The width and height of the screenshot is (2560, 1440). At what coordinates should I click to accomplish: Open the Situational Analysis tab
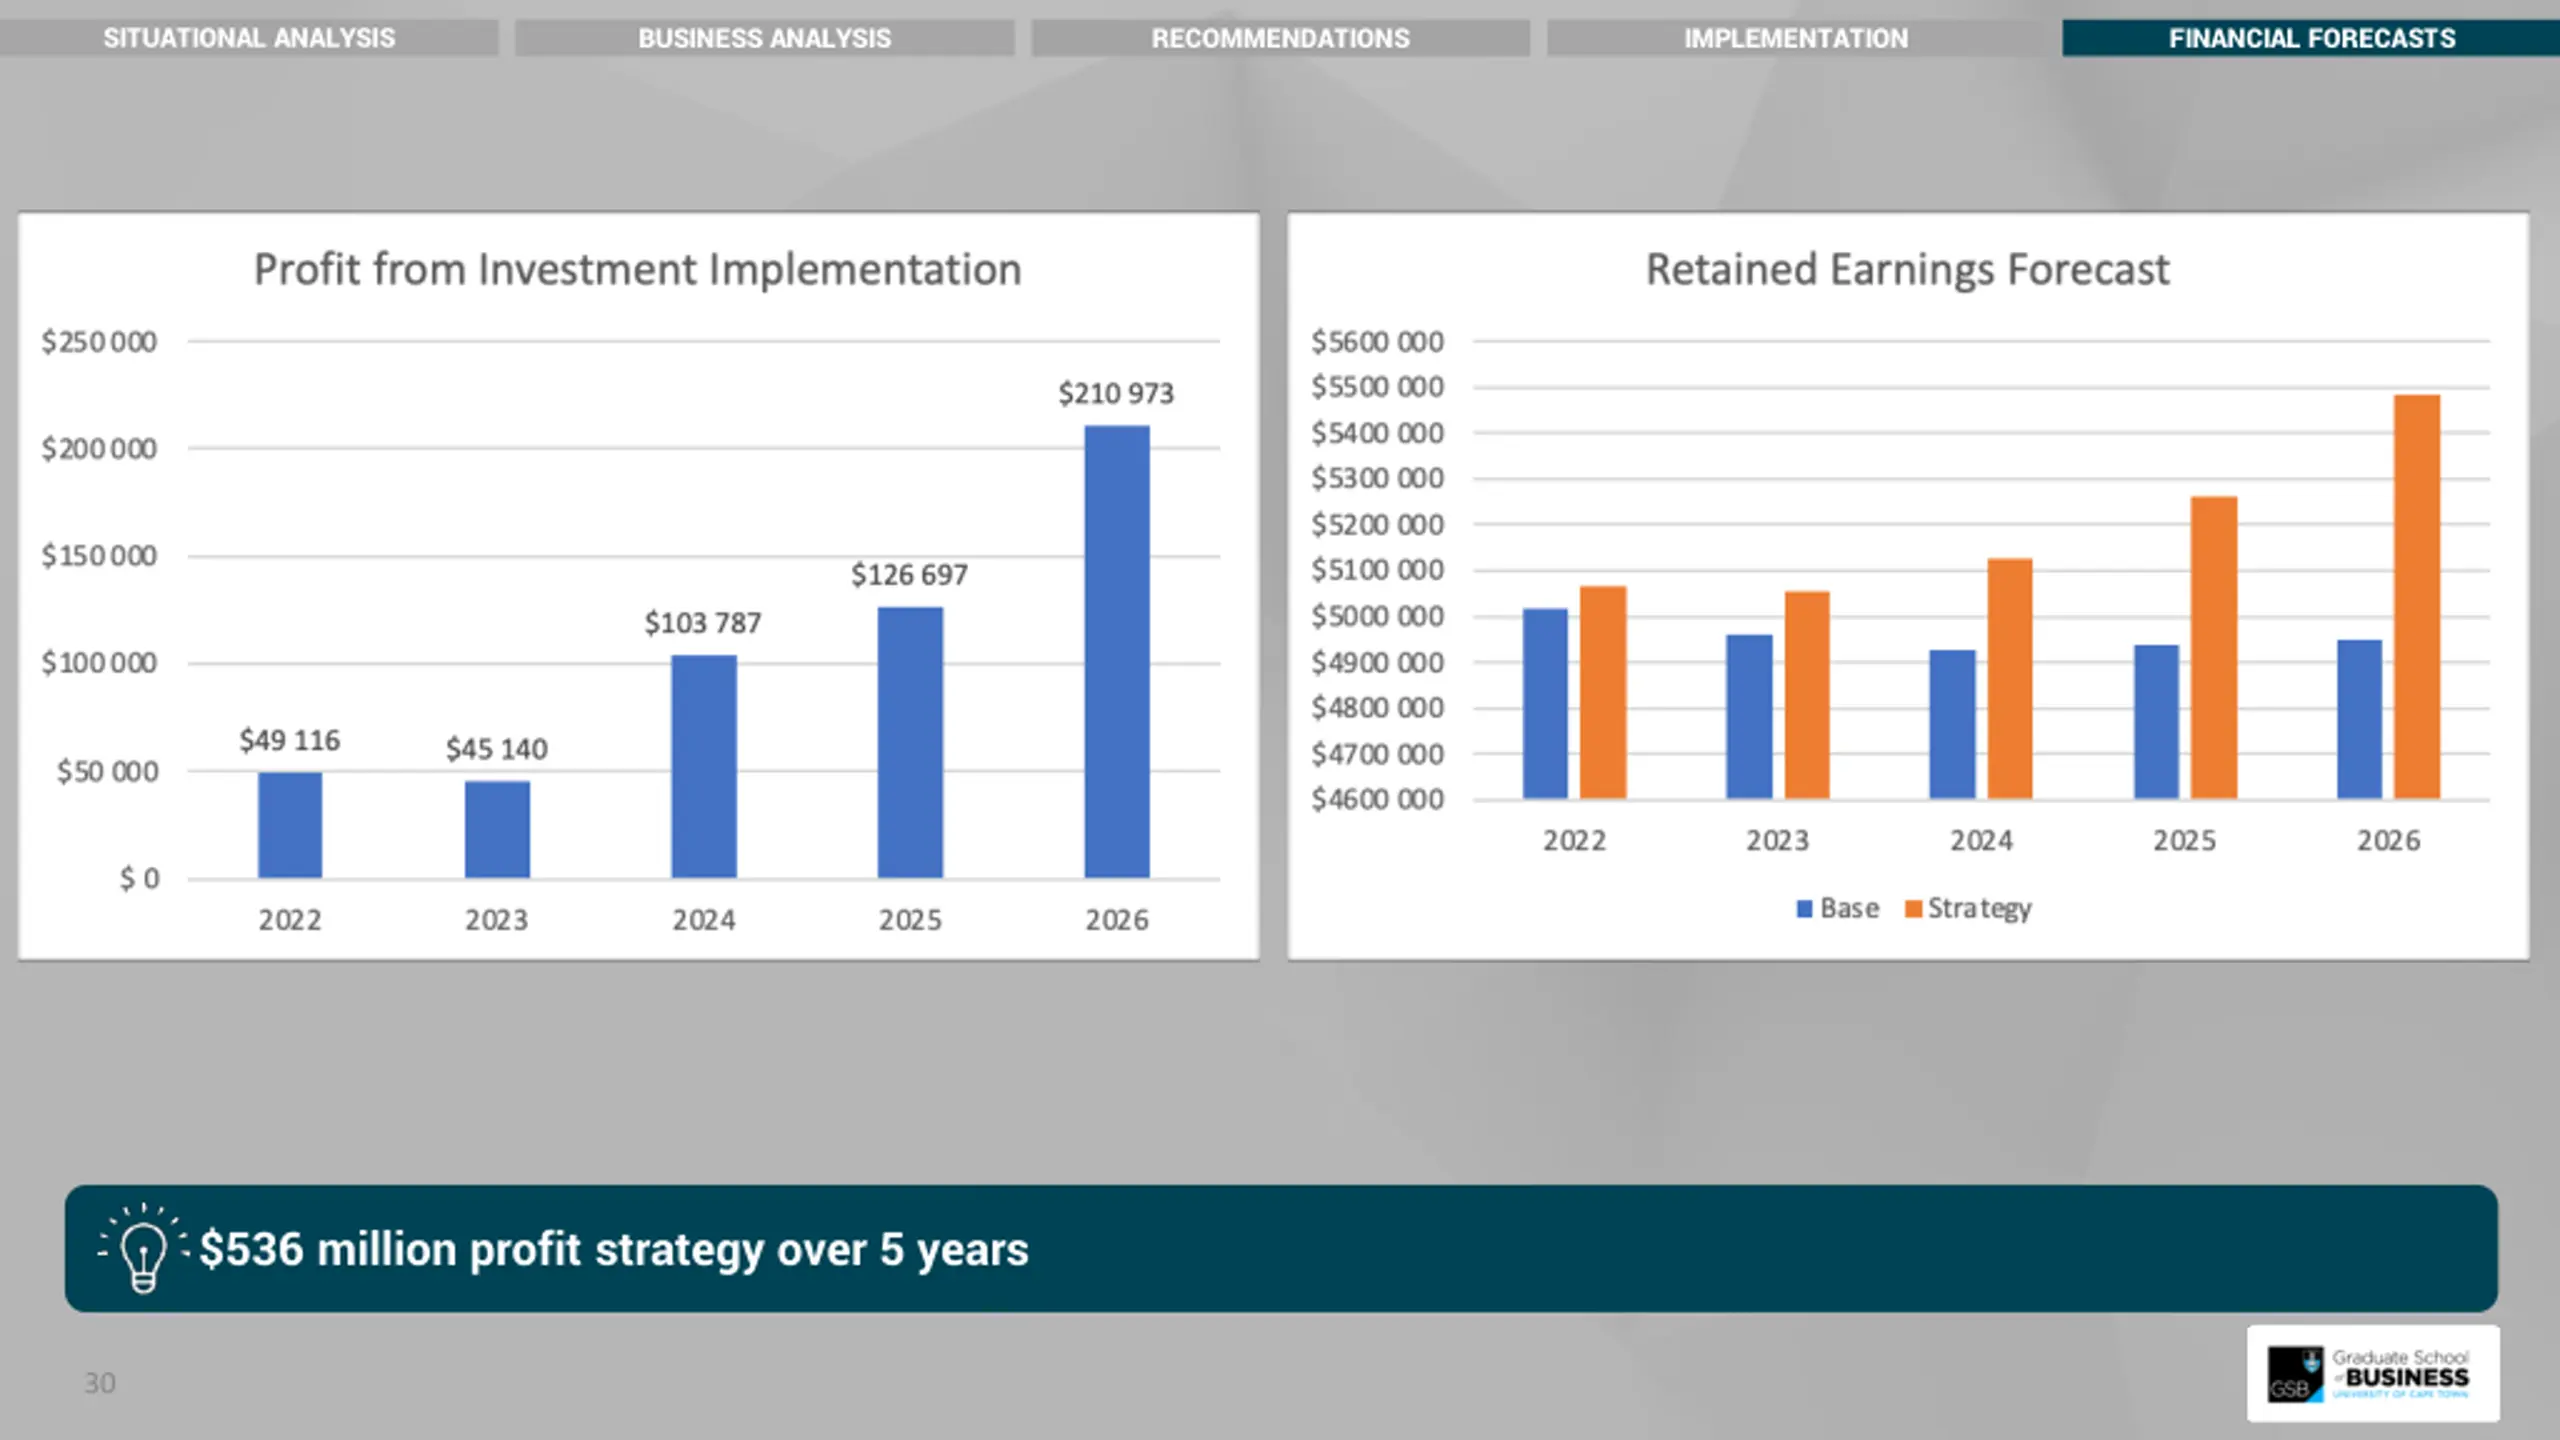tap(249, 38)
